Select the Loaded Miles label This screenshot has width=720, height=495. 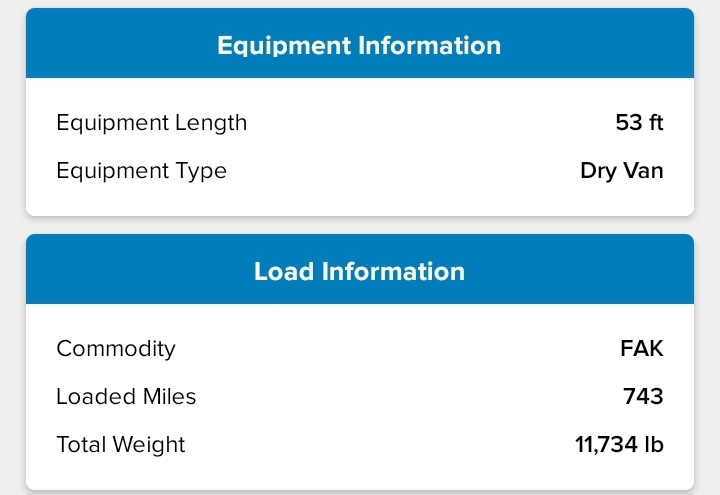[x=126, y=397]
